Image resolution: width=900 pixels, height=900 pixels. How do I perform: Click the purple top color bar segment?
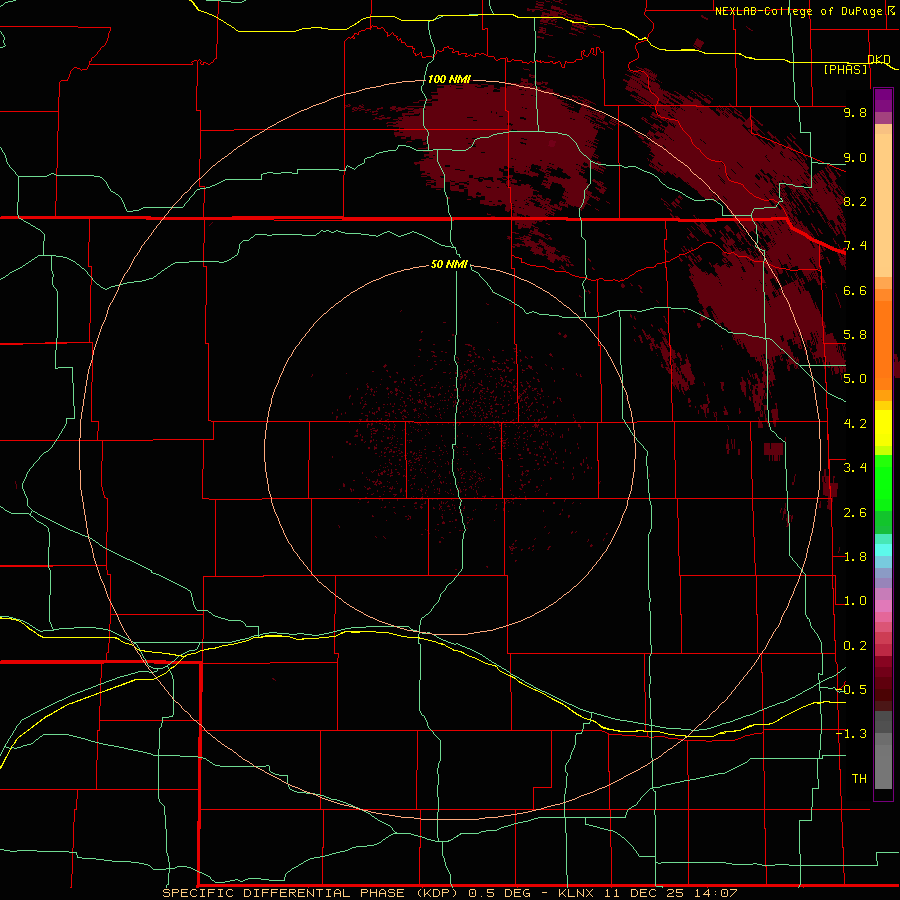(883, 100)
